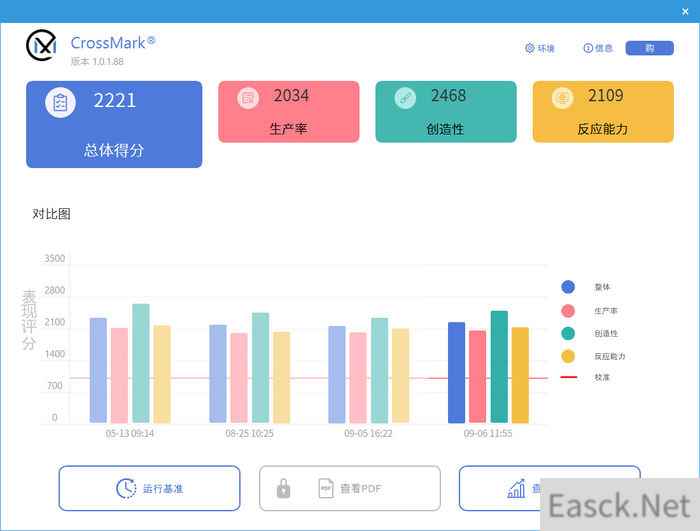Select yellow responsiveness bar for 09-06
The image size is (700, 531).
click(x=520, y=375)
